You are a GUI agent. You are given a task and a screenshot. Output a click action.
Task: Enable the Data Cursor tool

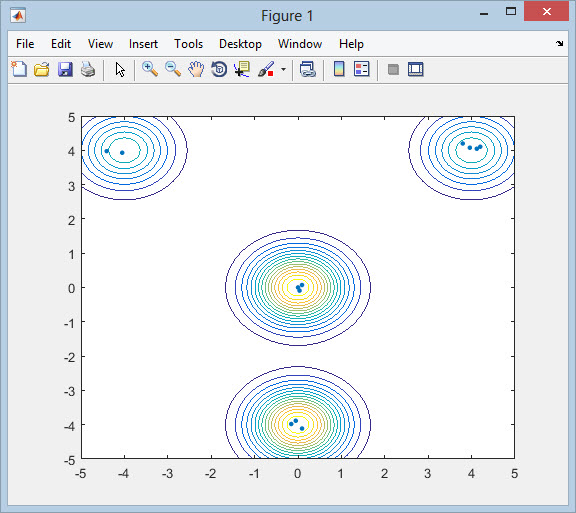(x=242, y=69)
